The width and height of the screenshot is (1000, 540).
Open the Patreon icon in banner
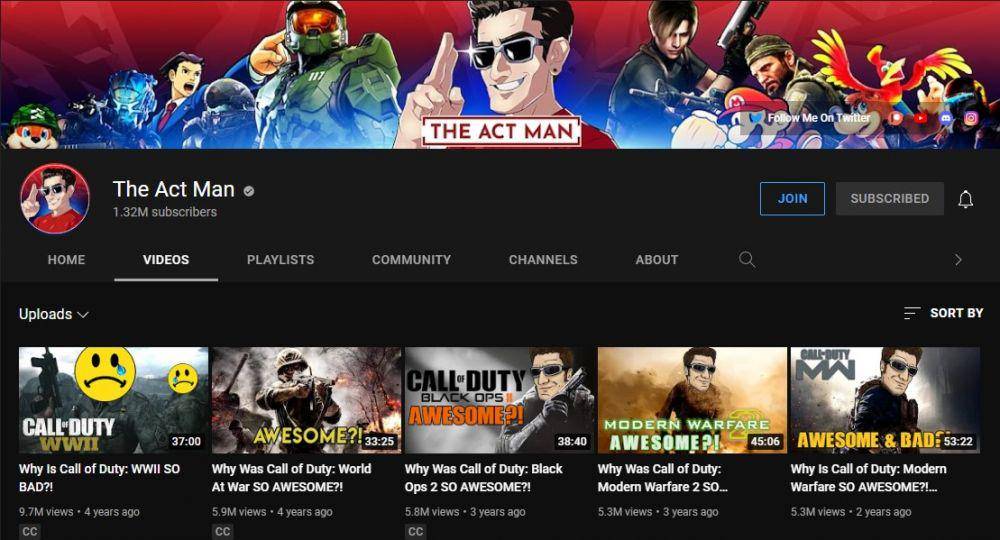click(896, 118)
